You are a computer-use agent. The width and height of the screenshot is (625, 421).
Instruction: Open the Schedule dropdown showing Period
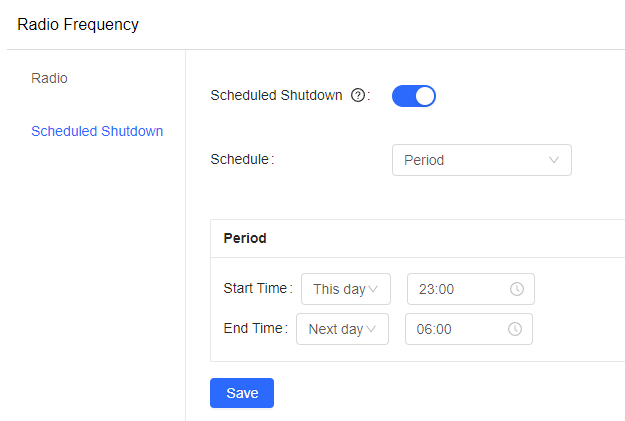481,160
